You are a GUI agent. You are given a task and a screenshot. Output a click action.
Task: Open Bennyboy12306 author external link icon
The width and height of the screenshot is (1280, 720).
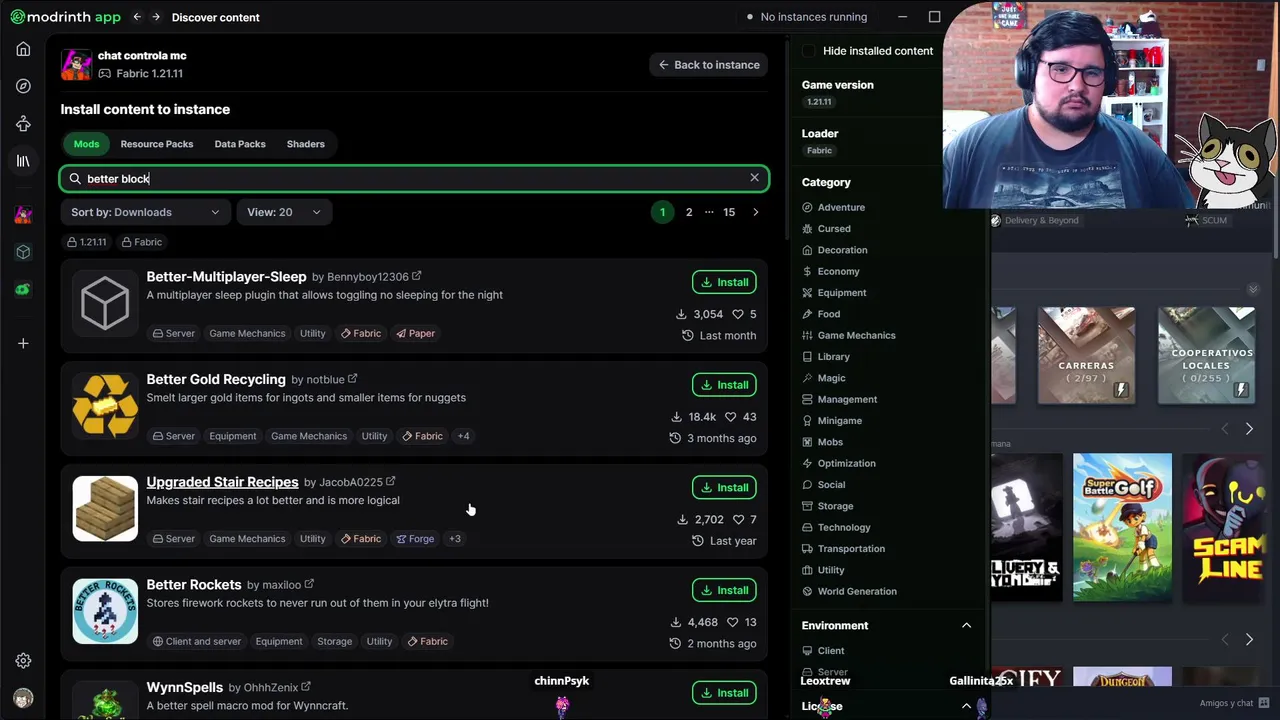pyautogui.click(x=417, y=276)
